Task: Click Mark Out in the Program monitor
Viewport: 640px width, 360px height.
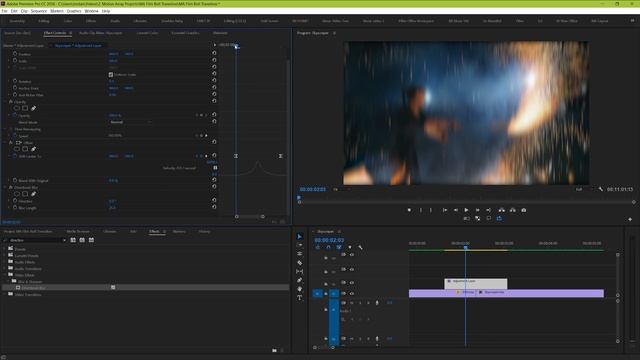Action: (x=431, y=210)
